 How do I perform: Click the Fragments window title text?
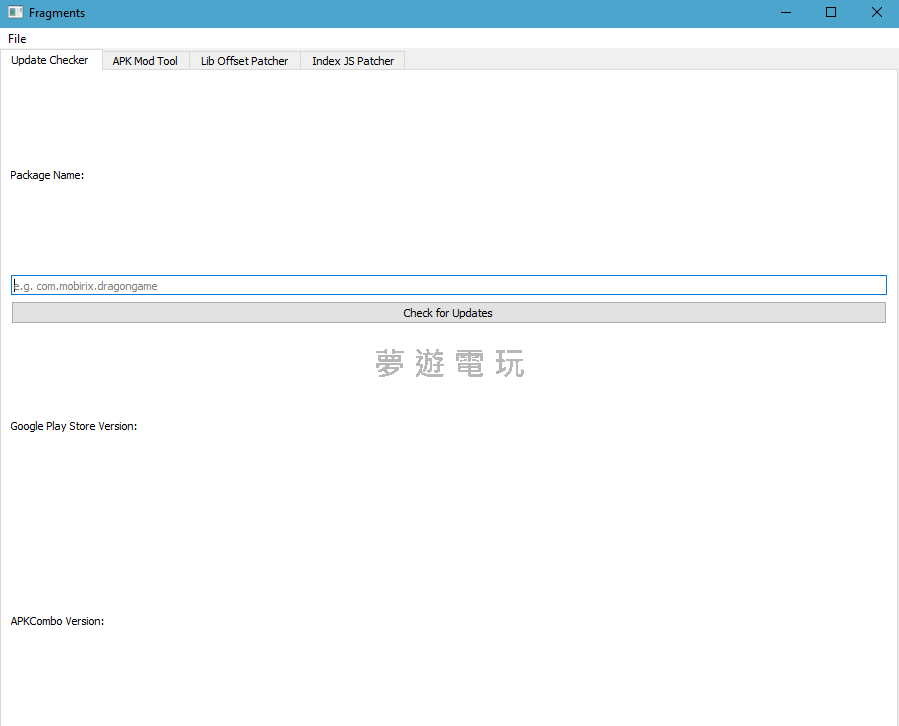click(x=57, y=13)
